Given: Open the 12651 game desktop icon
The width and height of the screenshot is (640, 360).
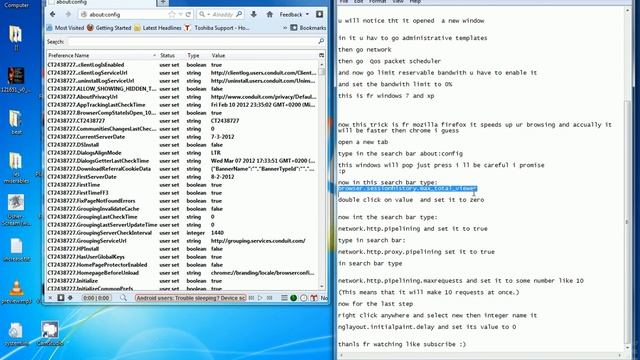Looking at the screenshot, I should [16, 80].
